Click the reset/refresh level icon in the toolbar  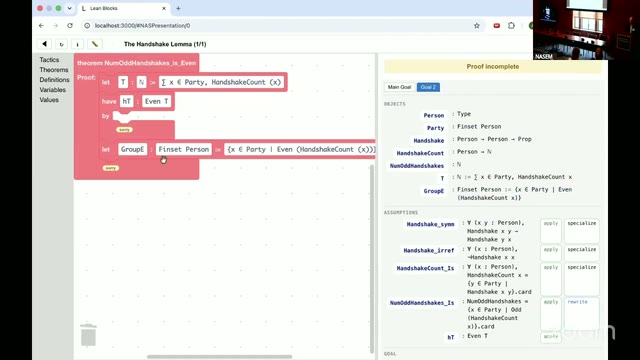click(x=61, y=44)
